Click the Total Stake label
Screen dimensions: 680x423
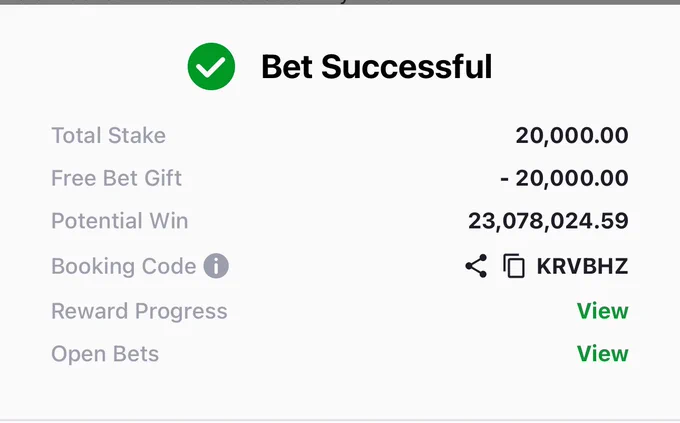click(108, 135)
